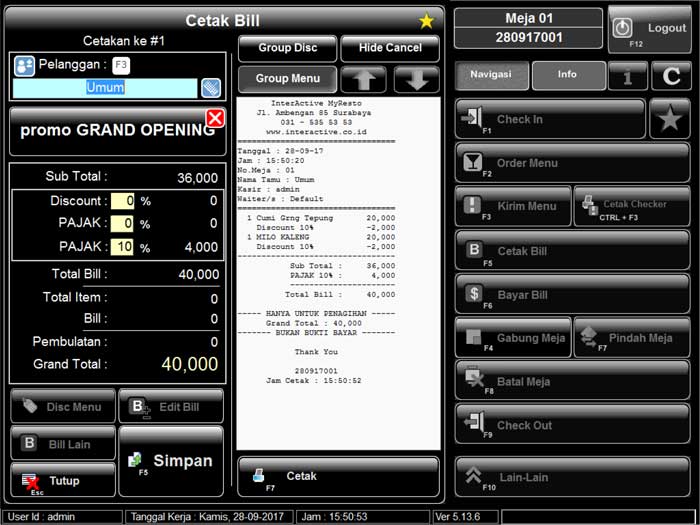The image size is (700, 525).
Task: Open the Group Disc selector
Action: click(287, 48)
